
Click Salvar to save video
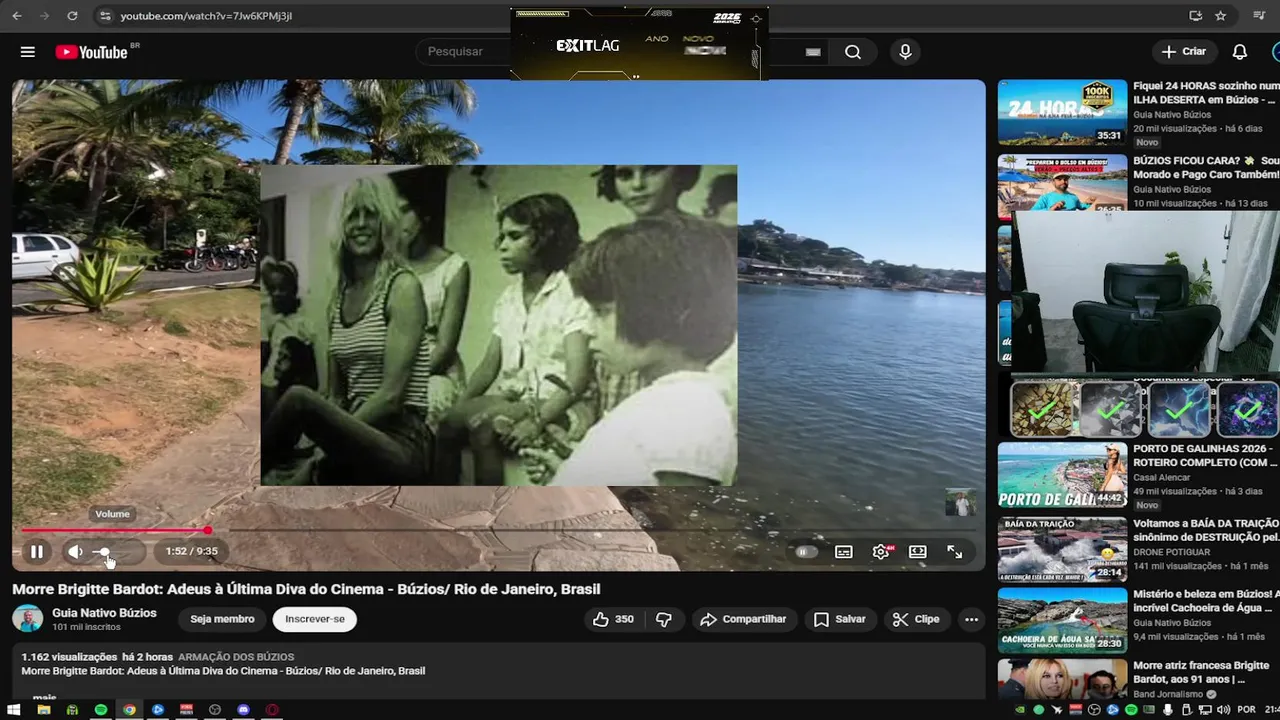(839, 619)
